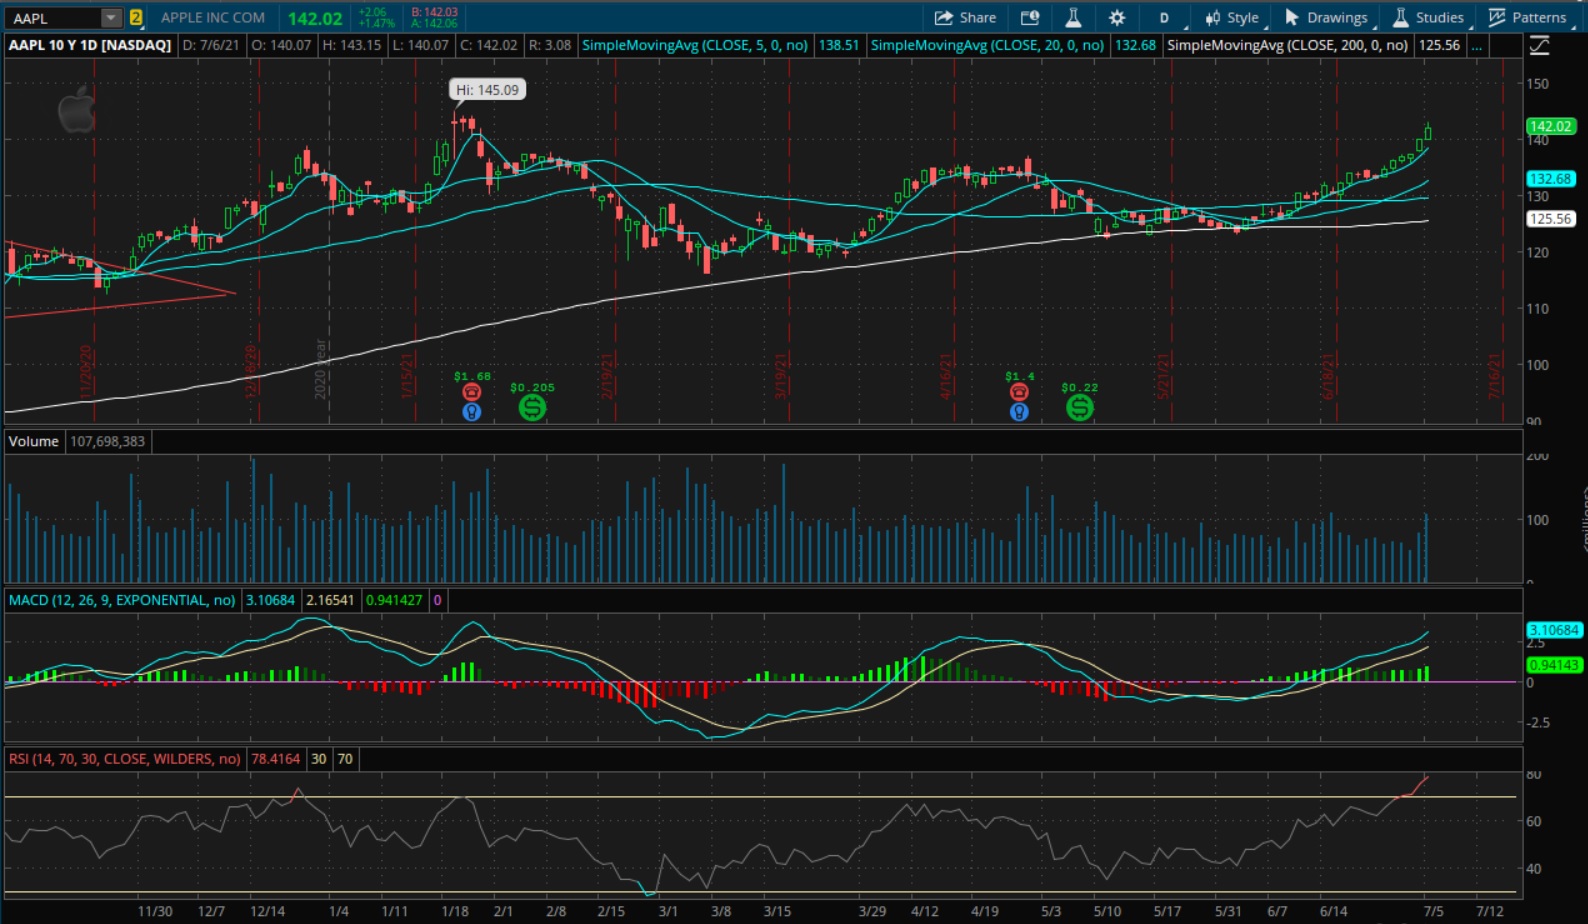
Task: Click the green 142.02 price axis bubble
Action: tap(1551, 126)
